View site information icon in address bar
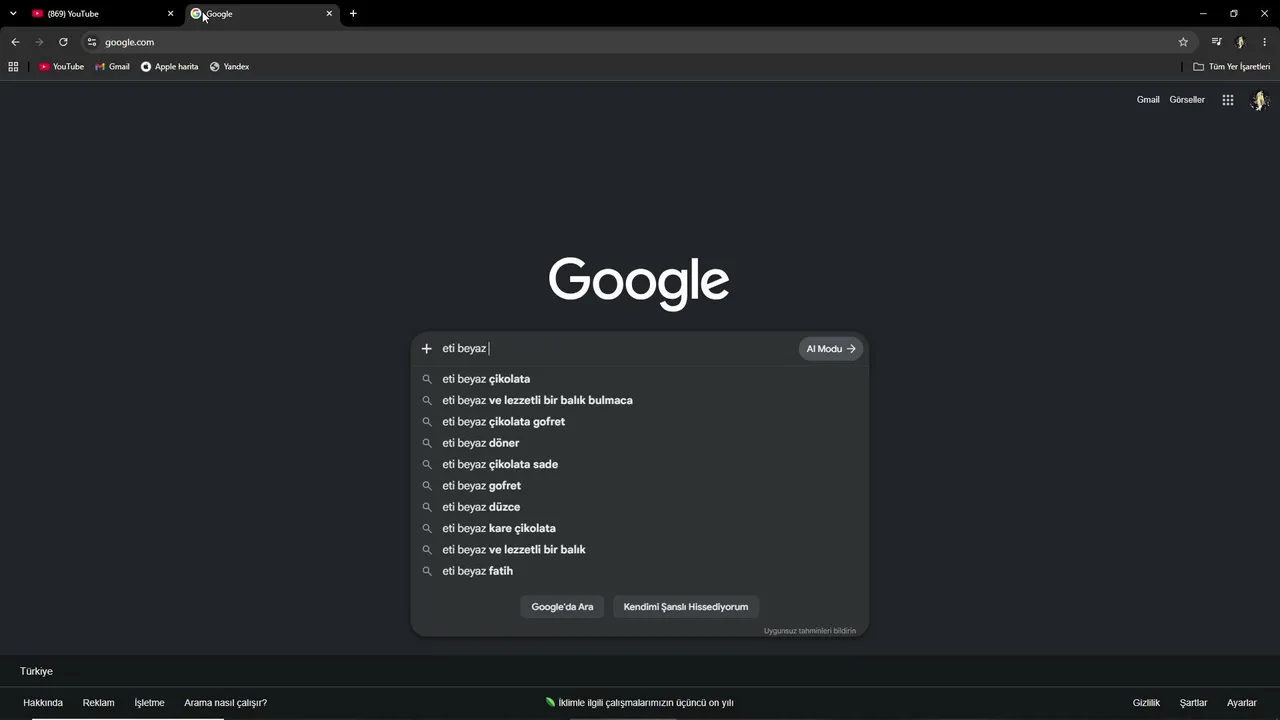 click(x=92, y=42)
